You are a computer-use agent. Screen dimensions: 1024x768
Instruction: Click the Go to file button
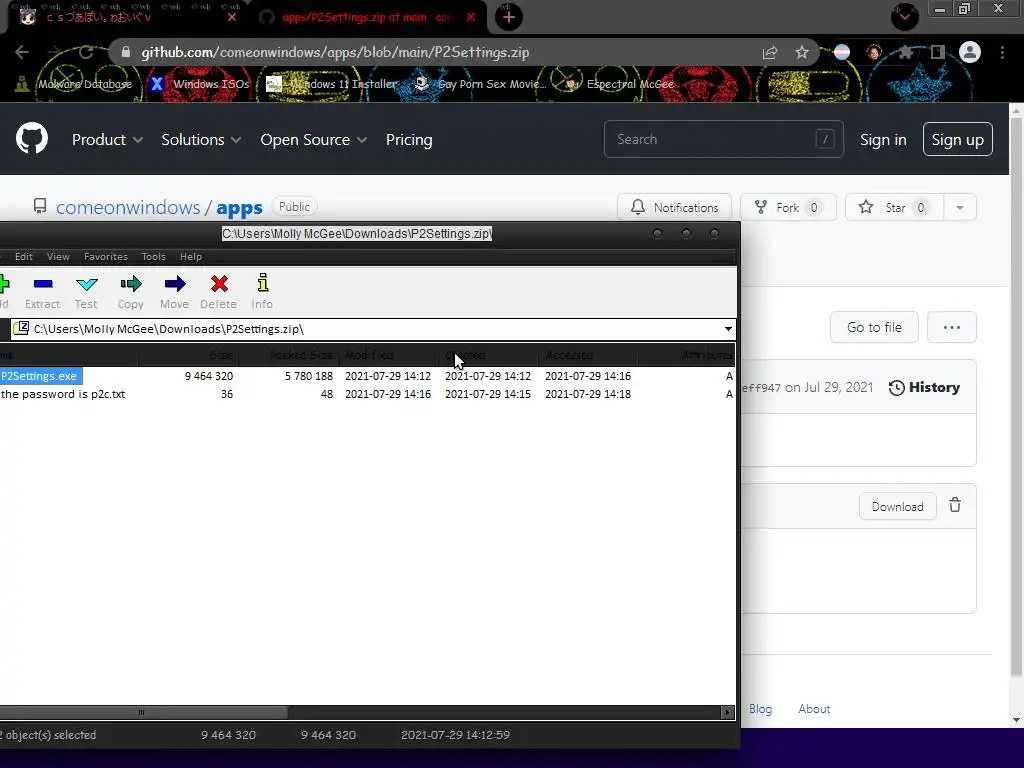pos(874,327)
